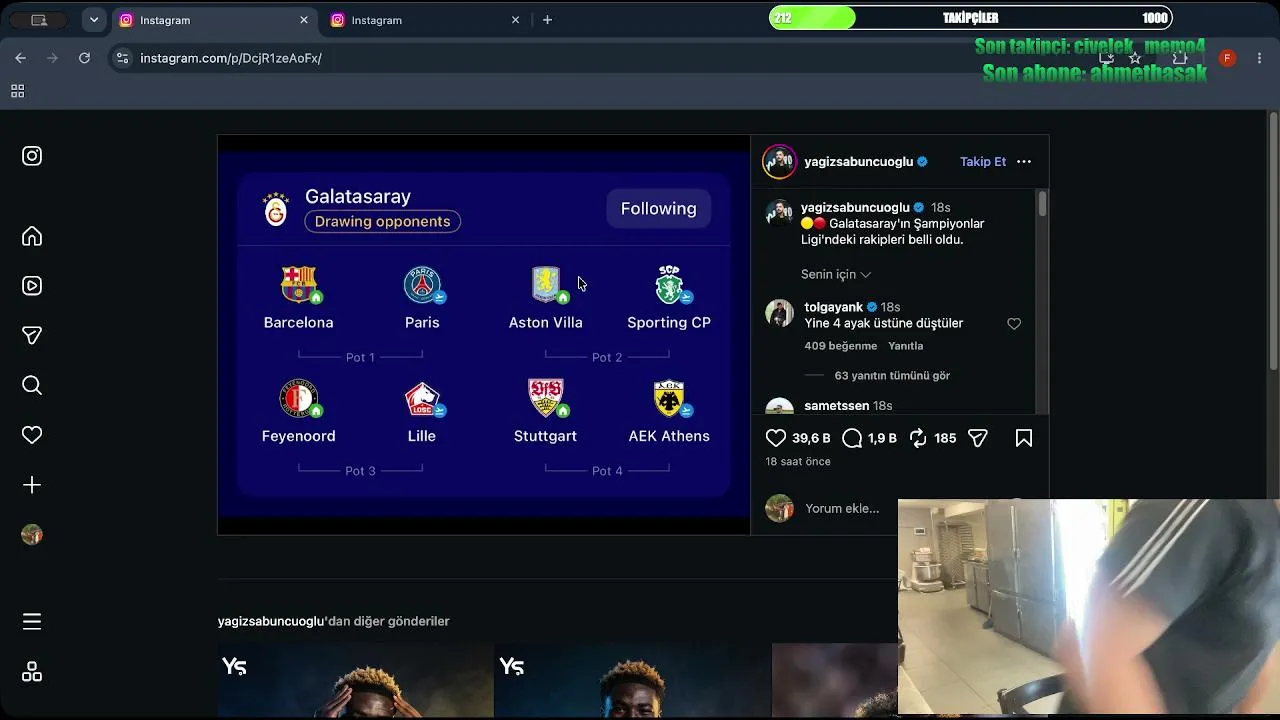Open Notifications heart icon in sidebar

[x=32, y=435]
